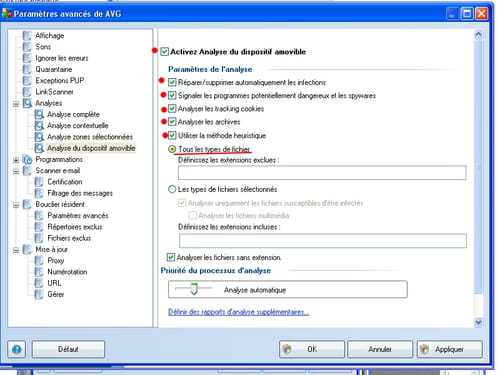Open help with the question mark button
The width and height of the screenshot is (500, 375).
click(x=17, y=349)
